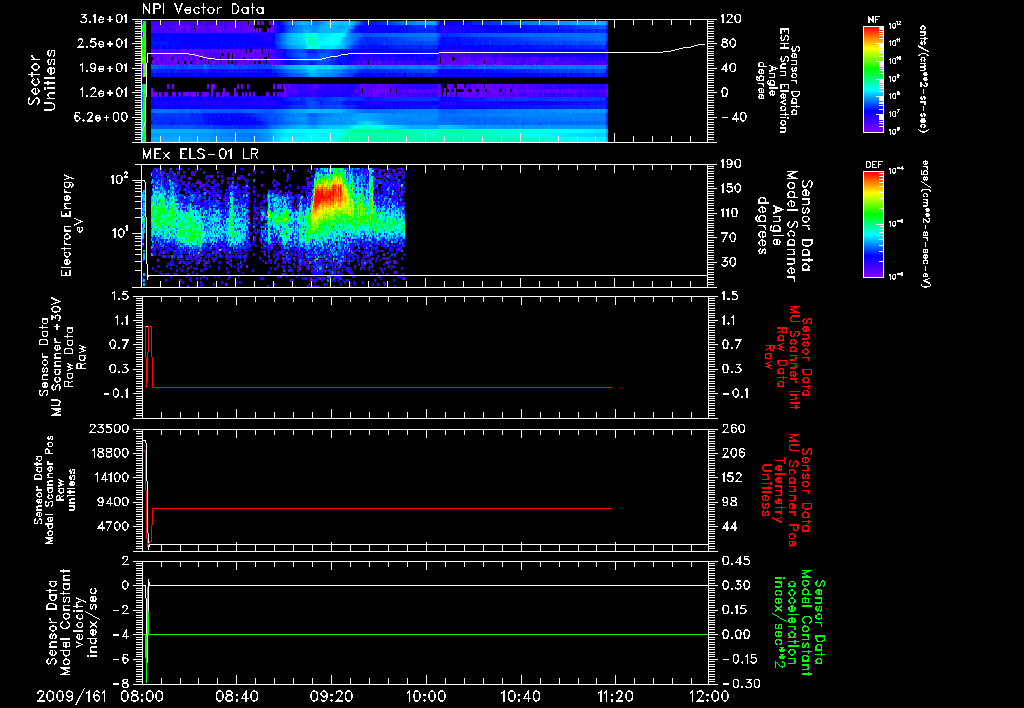Click the "-8" velocity tick value
This screenshot has height=708, width=1024.
pos(121,684)
